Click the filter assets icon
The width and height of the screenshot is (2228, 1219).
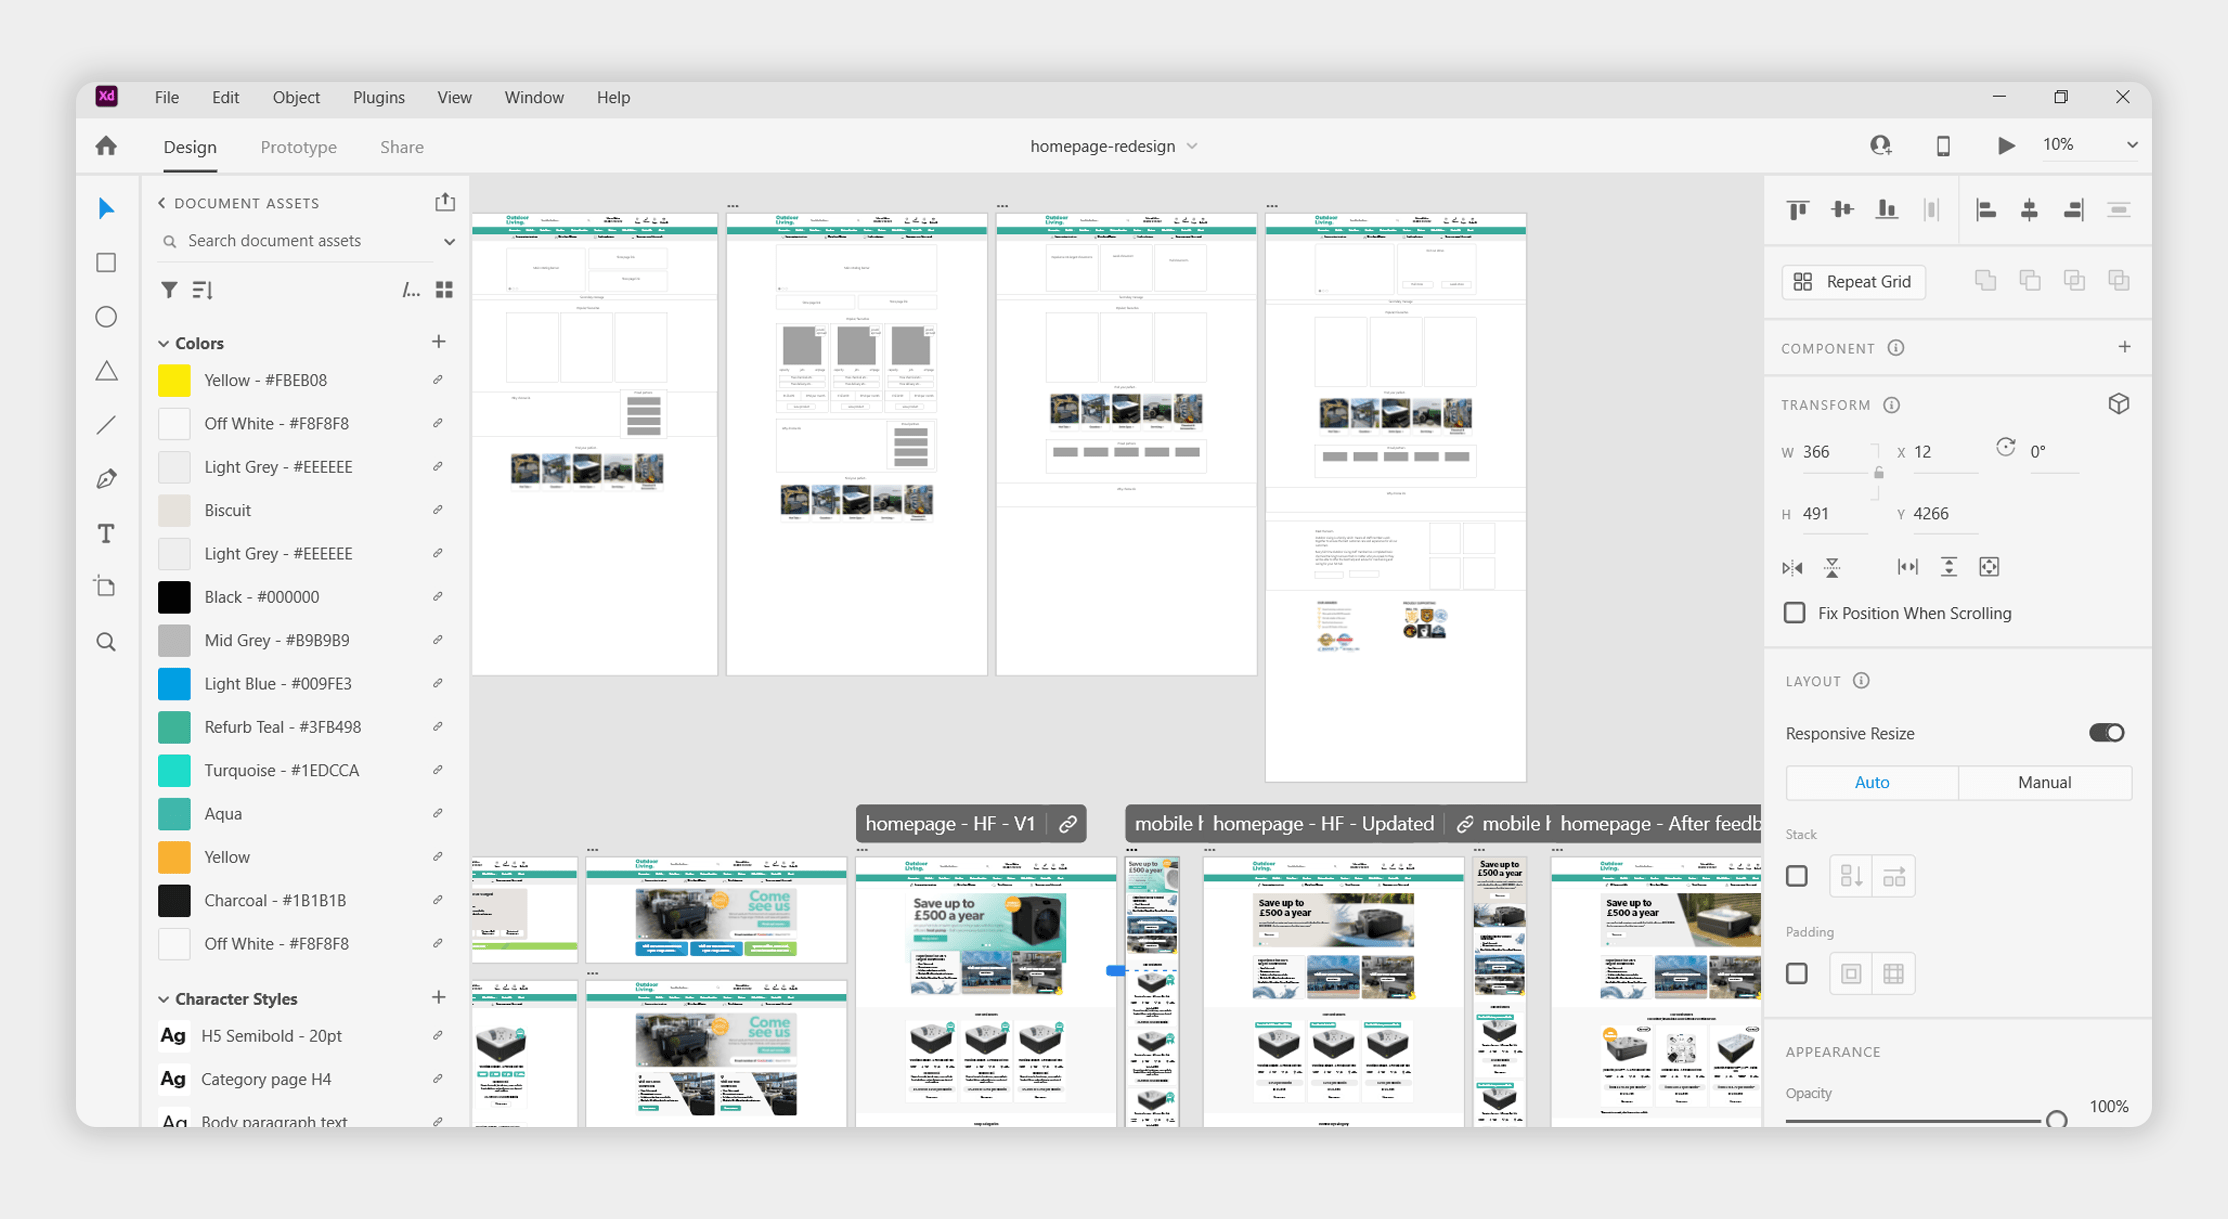tap(169, 290)
